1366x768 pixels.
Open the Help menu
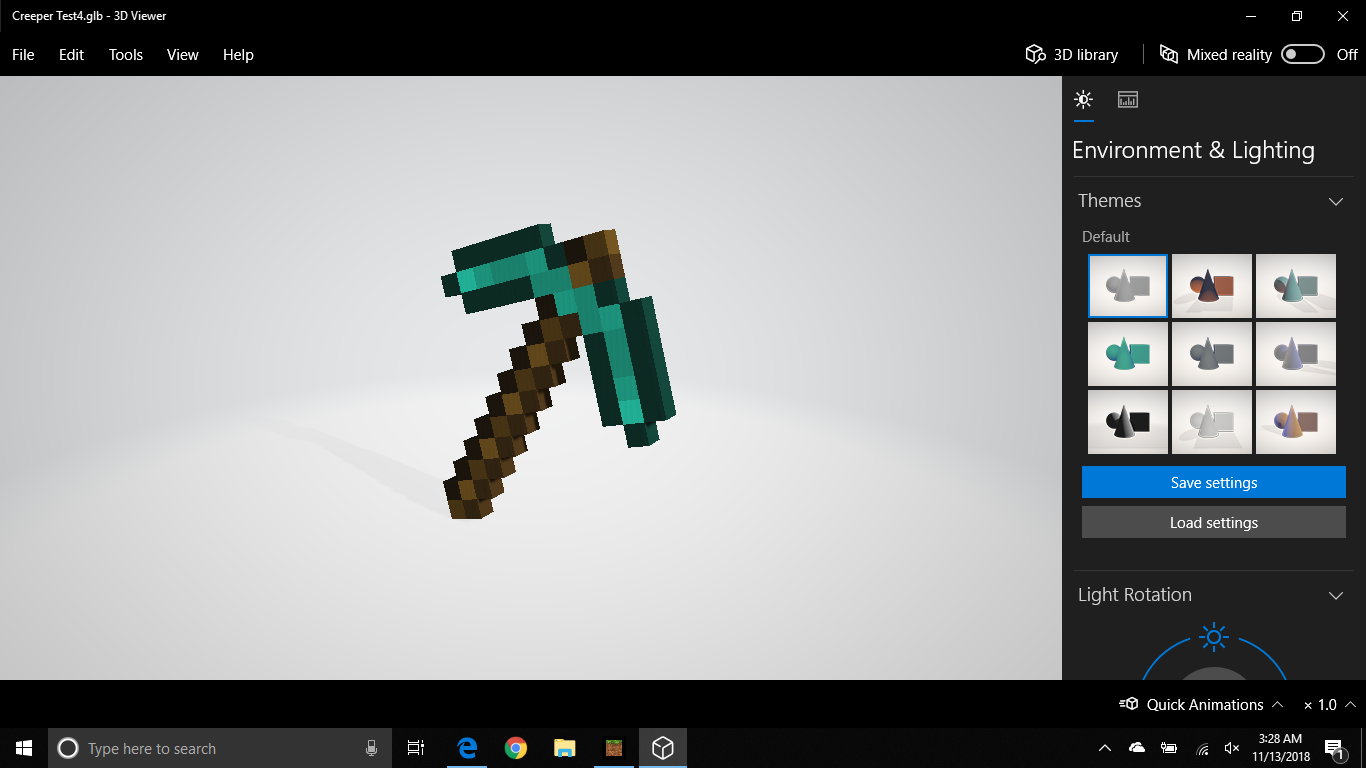[238, 55]
